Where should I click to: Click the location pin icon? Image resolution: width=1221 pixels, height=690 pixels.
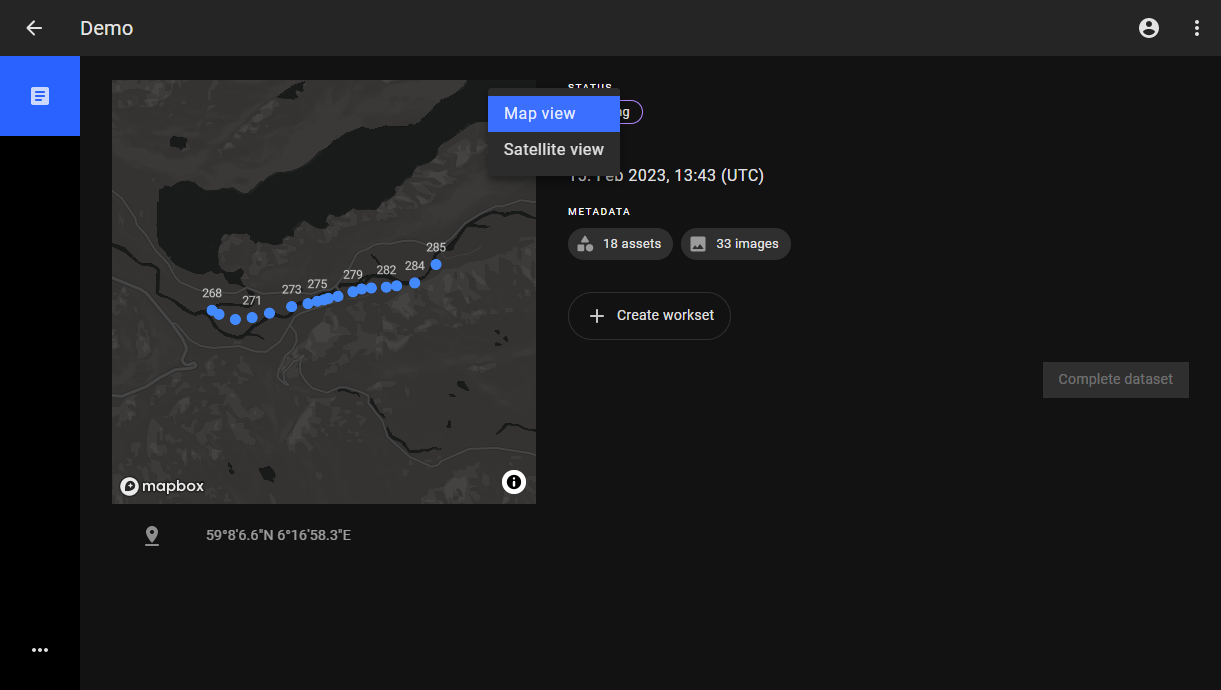point(152,536)
